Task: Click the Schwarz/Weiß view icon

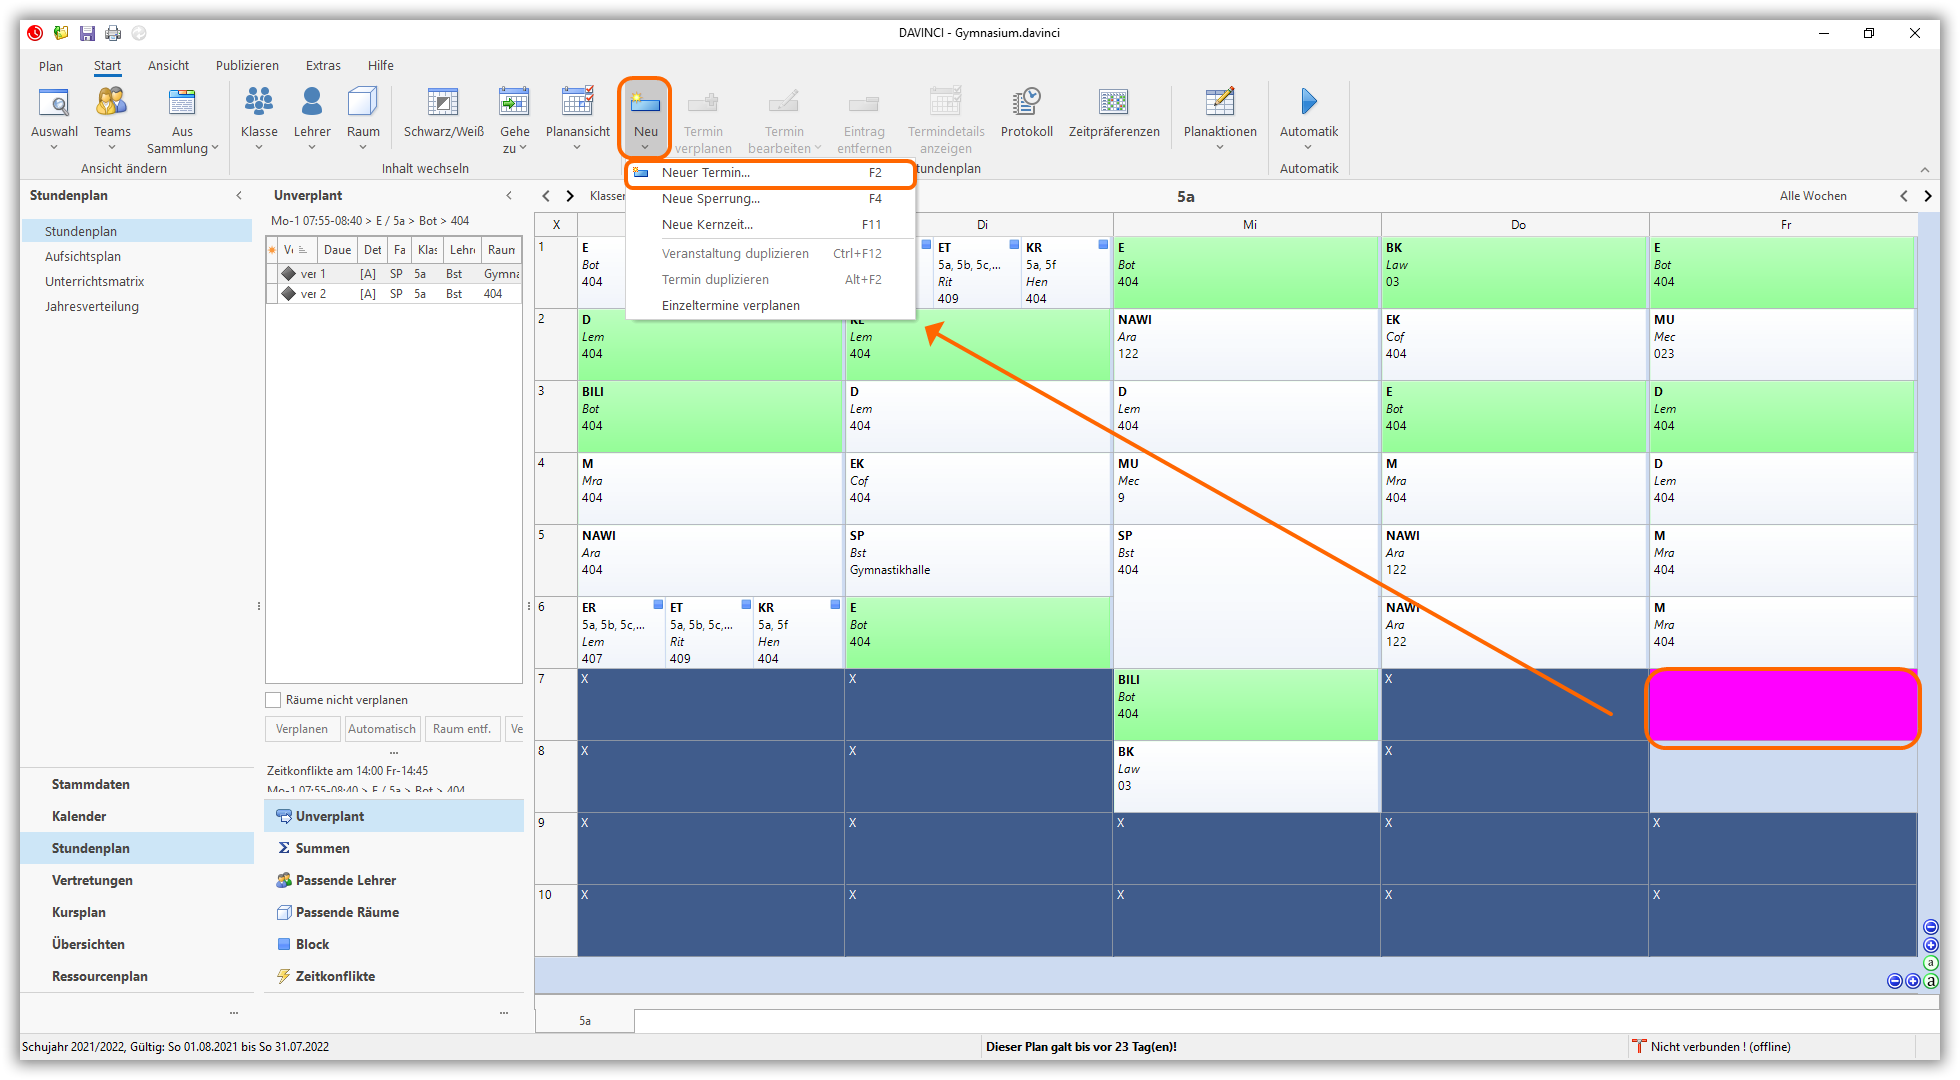Action: [443, 103]
